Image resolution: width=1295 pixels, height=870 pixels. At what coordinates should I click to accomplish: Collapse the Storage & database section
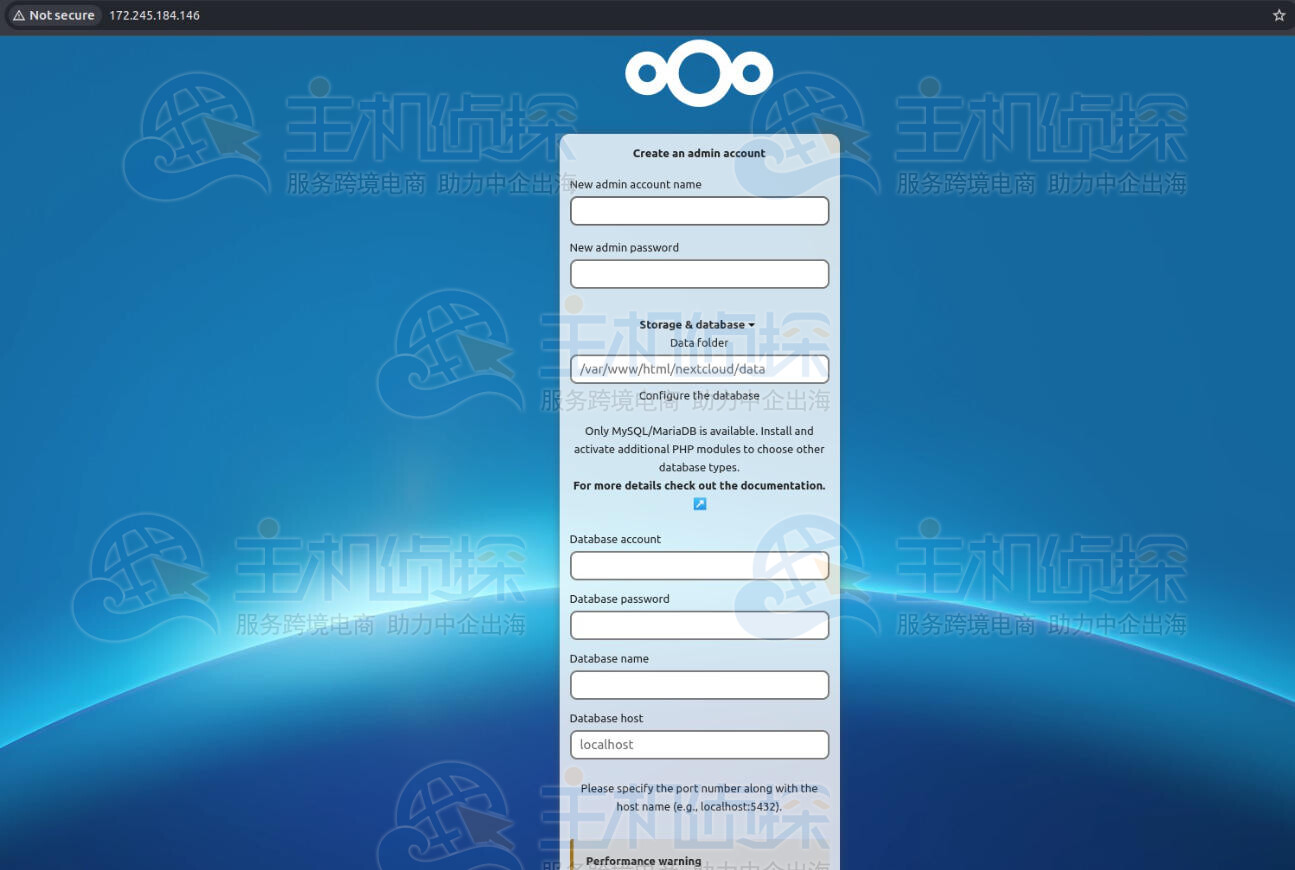point(697,324)
